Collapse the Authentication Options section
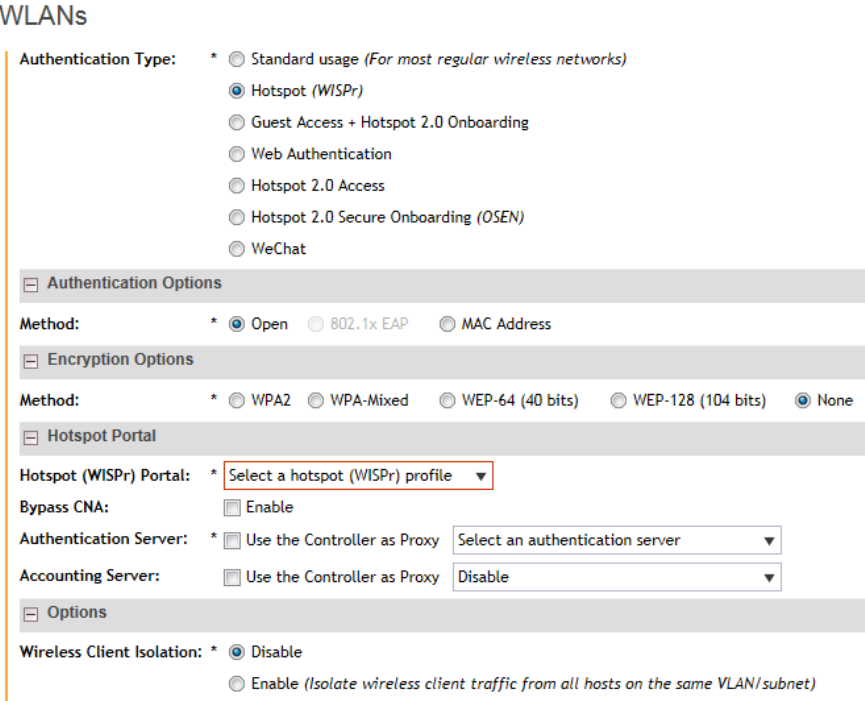Viewport: 865px width, 701px height. (32, 284)
